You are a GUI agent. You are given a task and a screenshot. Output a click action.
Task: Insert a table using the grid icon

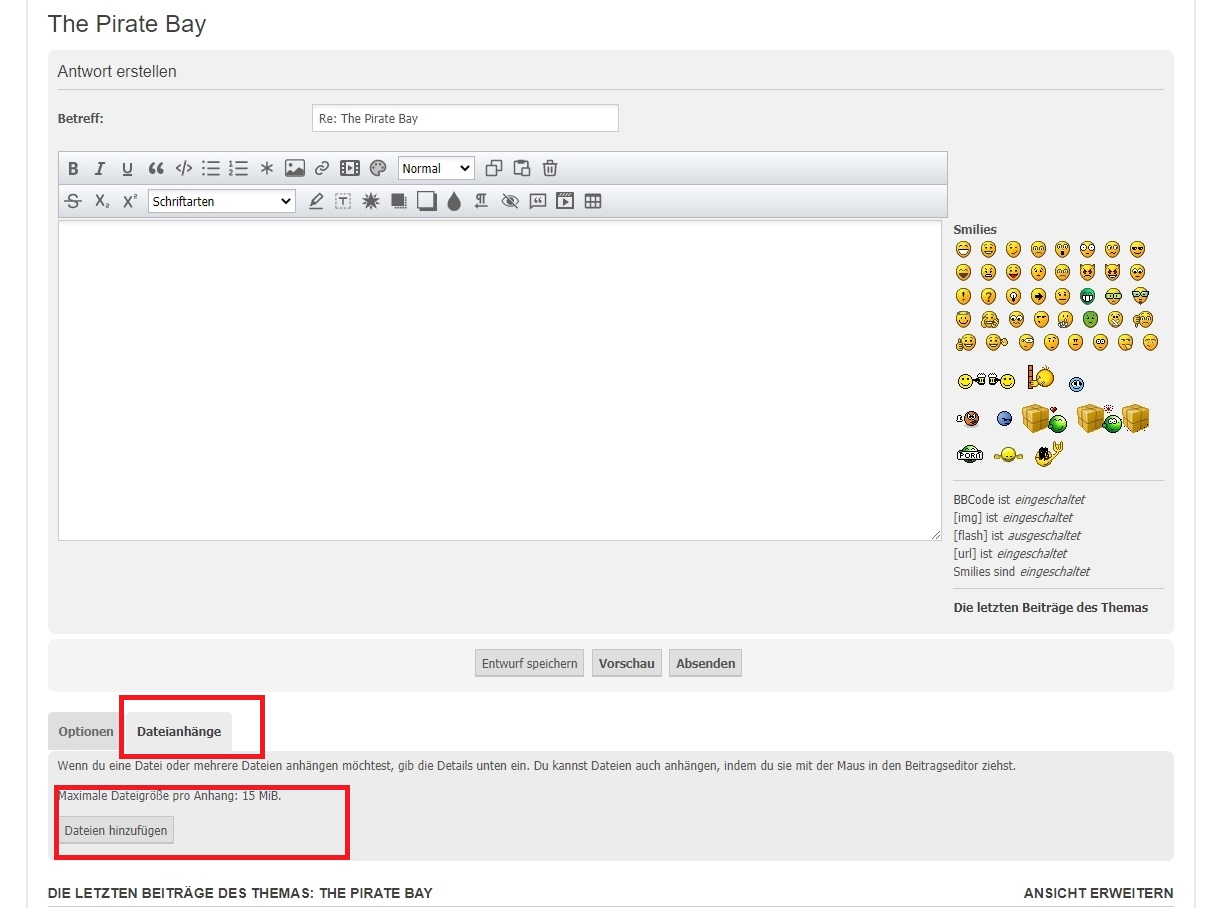point(593,201)
